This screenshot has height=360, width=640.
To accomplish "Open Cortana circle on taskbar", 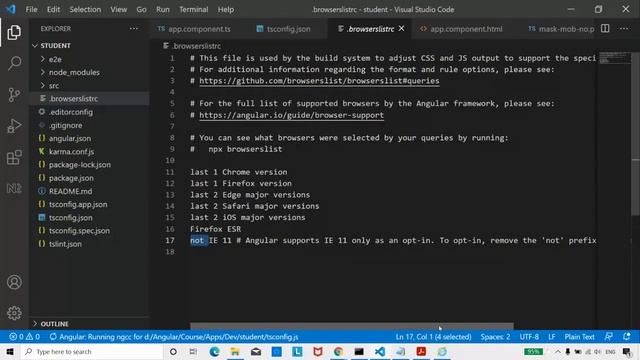I will tap(173, 351).
